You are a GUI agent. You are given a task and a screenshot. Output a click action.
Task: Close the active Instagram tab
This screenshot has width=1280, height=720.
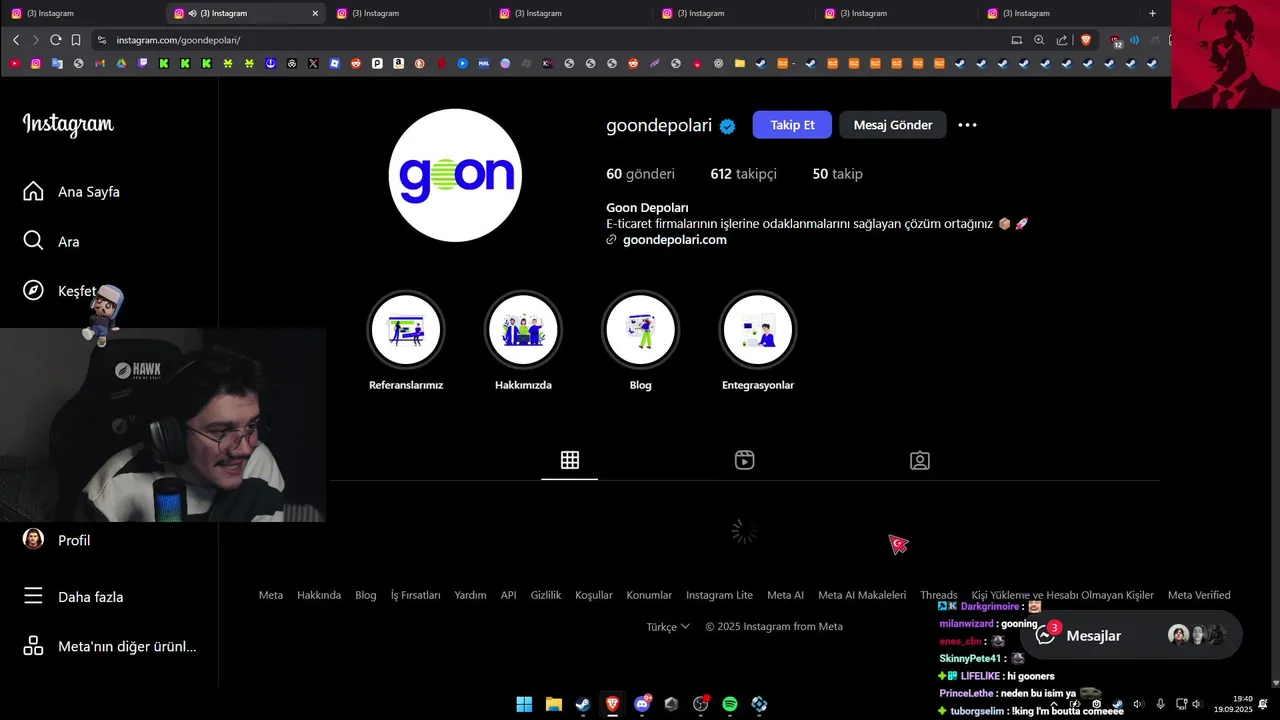coord(315,13)
